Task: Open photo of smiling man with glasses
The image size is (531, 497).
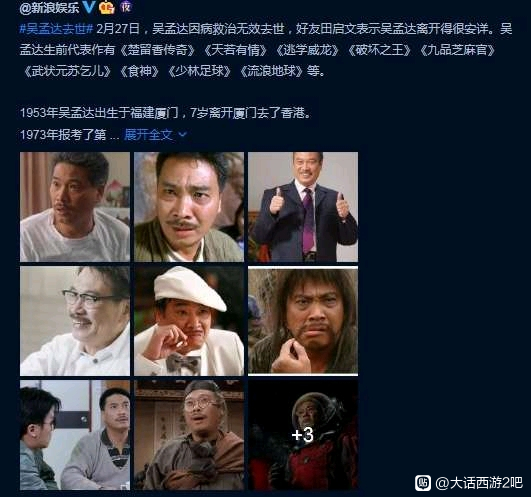Action: pos(75,321)
